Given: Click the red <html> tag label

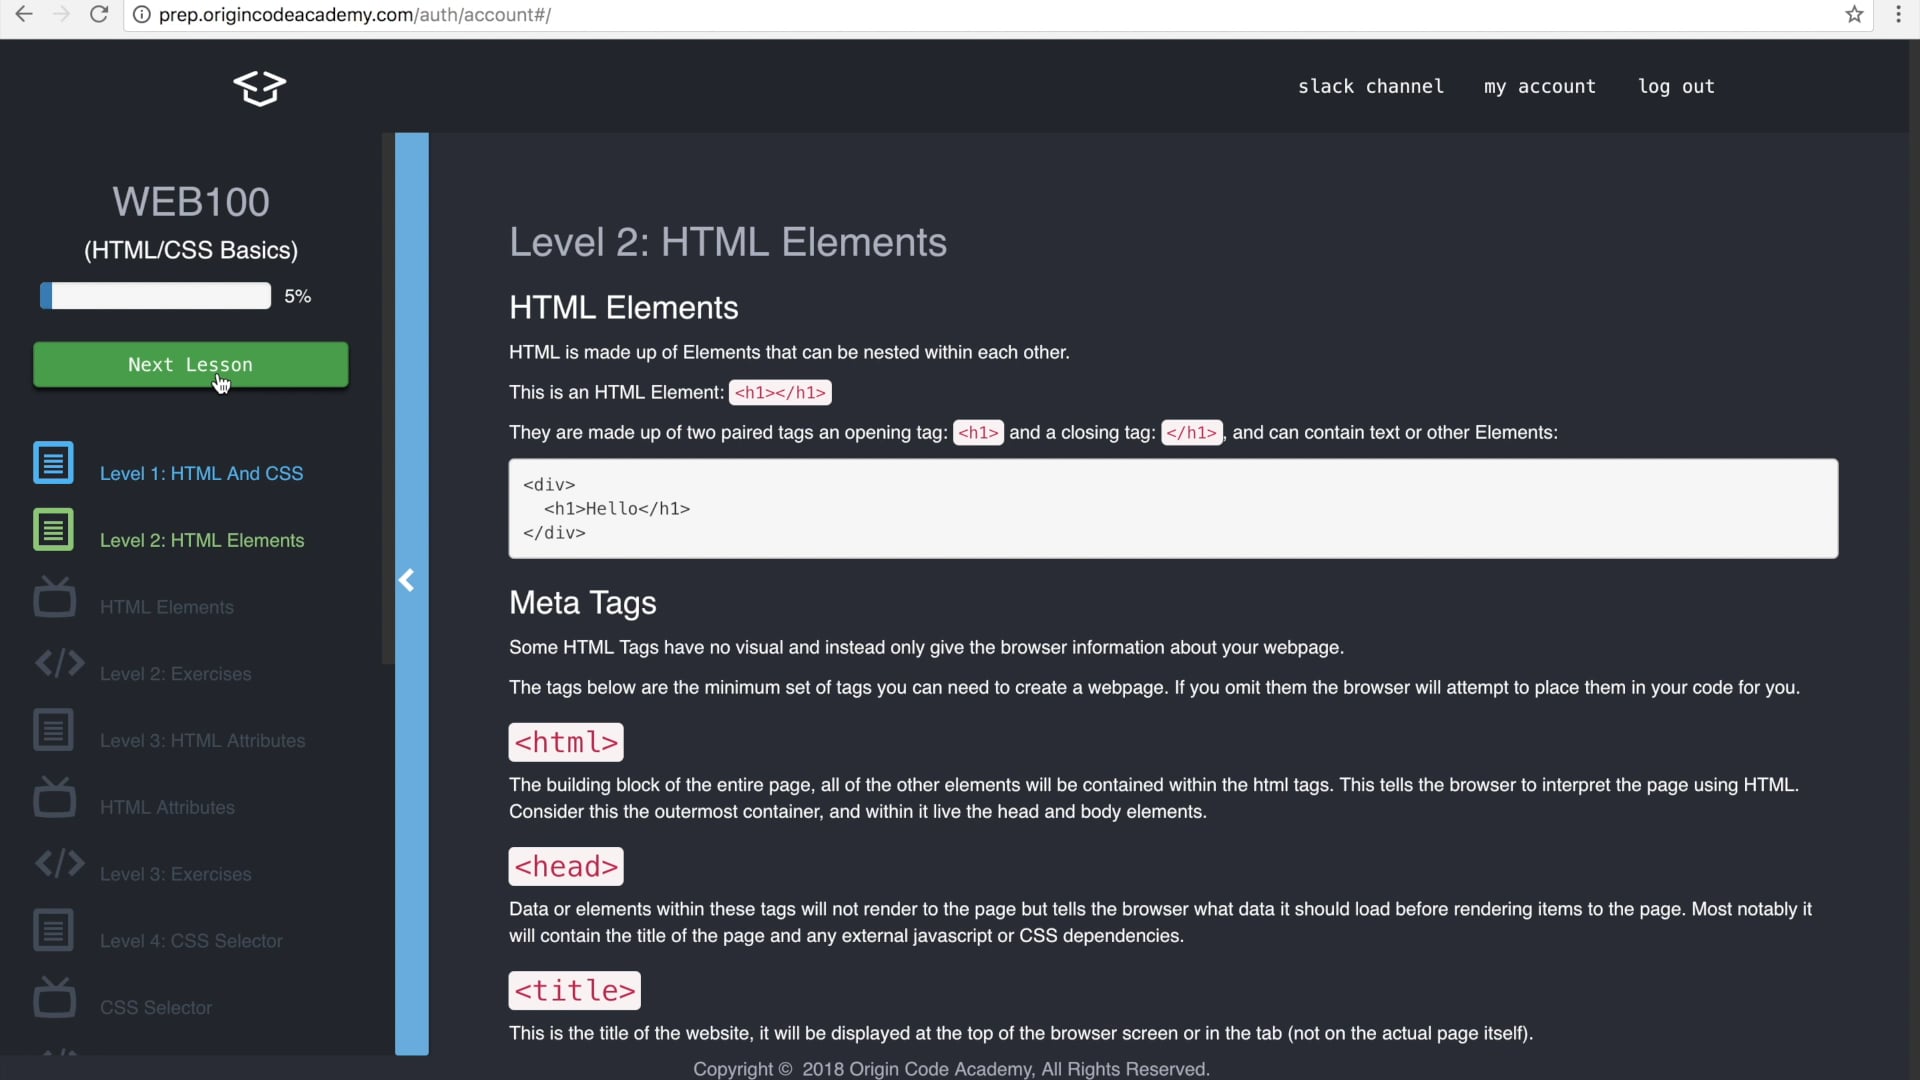Looking at the screenshot, I should coord(566,742).
